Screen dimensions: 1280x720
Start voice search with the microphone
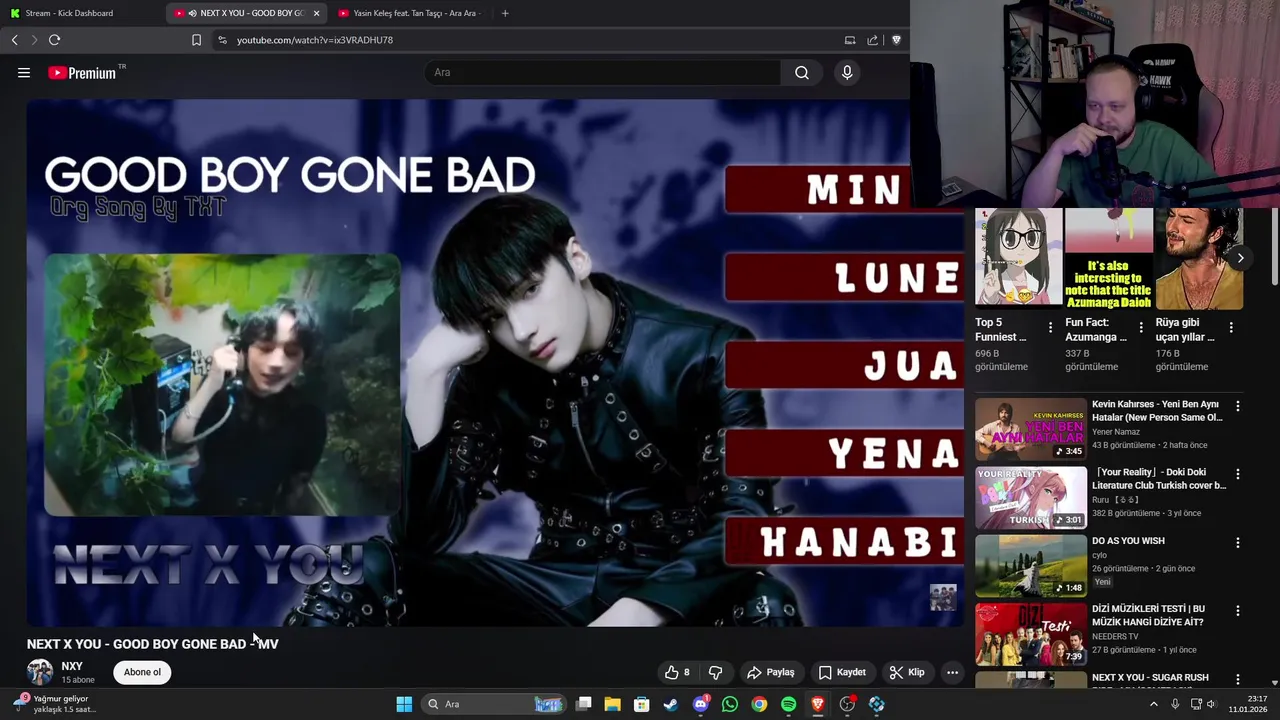[x=847, y=72]
